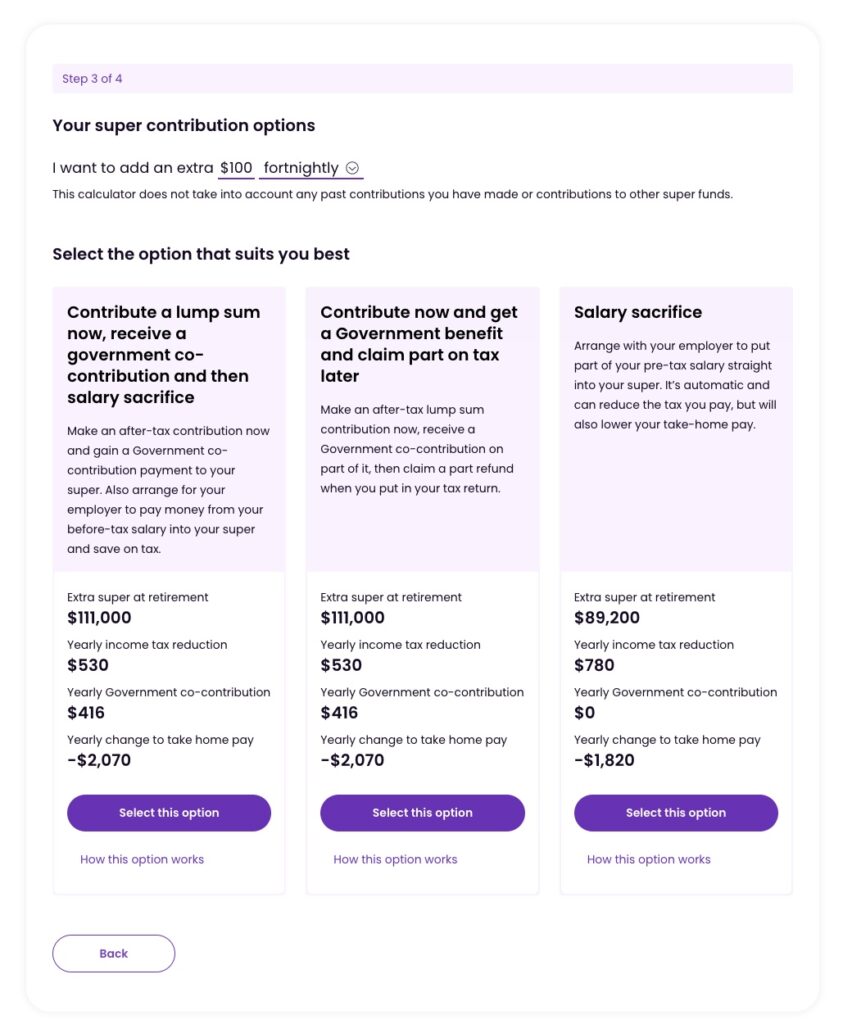
Task: Click the 'Contribute a lump sum now' card heading
Action: [x=165, y=354]
